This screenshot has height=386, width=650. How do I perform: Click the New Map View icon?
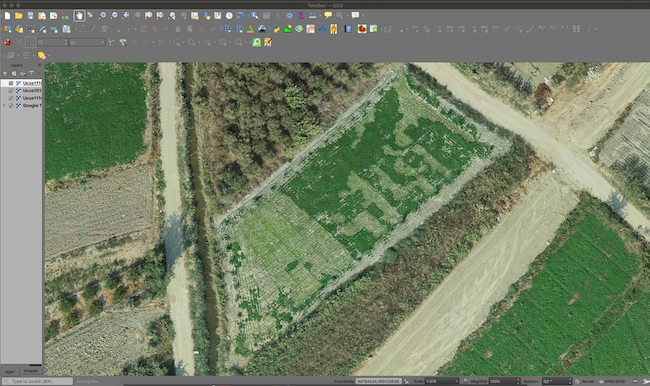[195, 16]
